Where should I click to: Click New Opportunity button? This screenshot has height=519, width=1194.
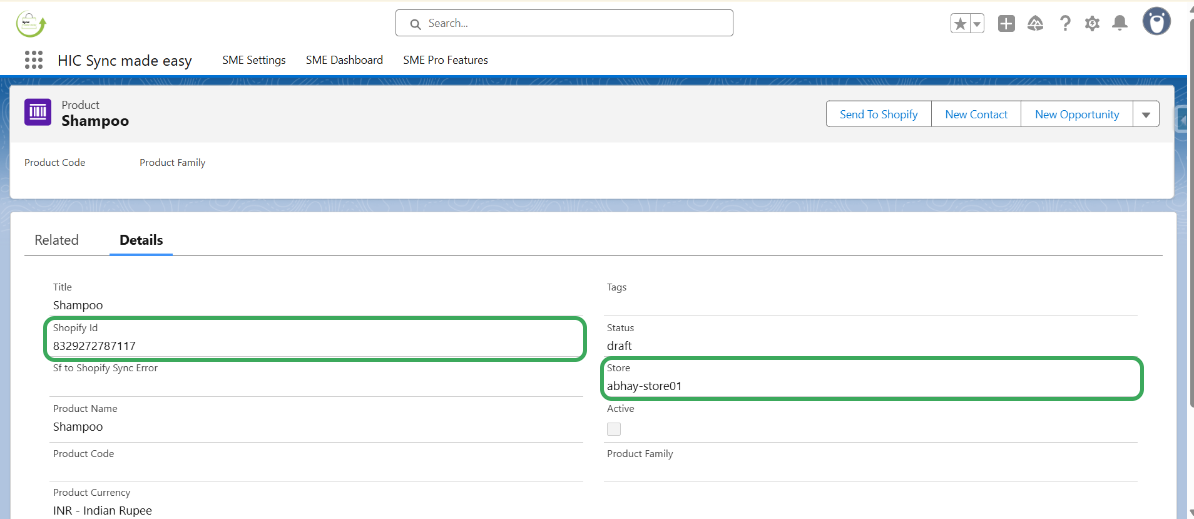point(1076,114)
